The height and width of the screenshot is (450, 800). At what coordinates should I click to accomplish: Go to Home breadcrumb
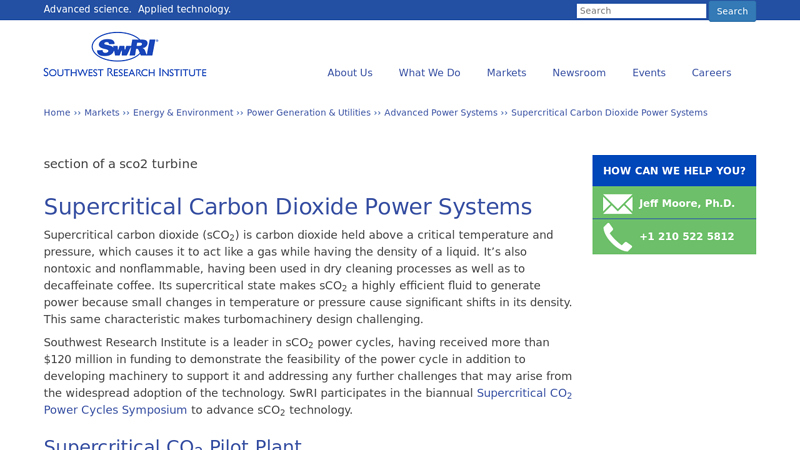click(x=57, y=112)
